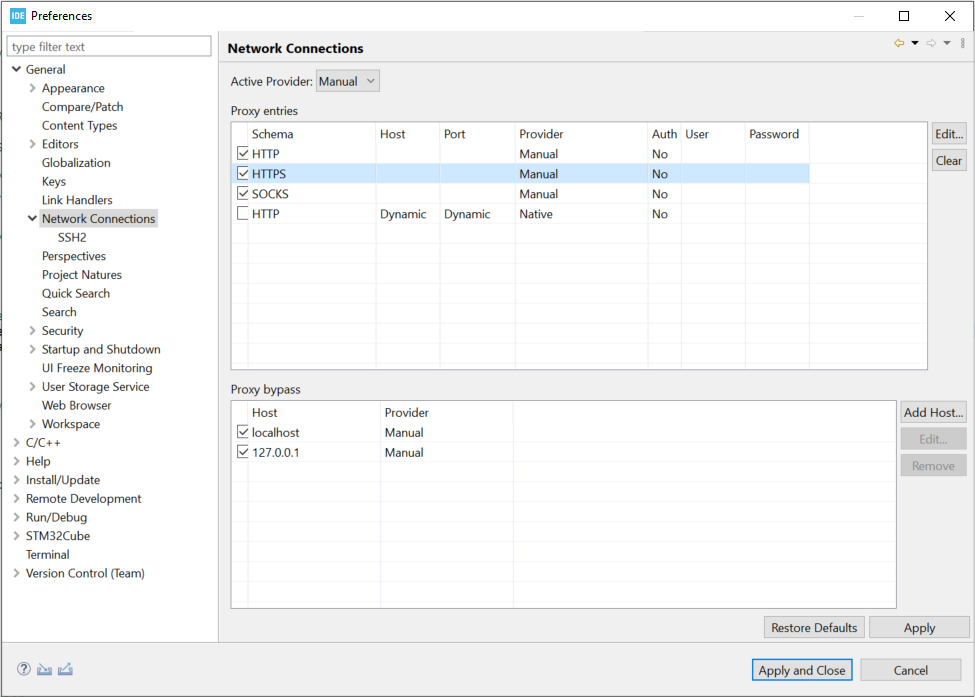Screen dimensions: 975x697
Task: Select SSH2 under Network Connections
Action: click(x=72, y=238)
